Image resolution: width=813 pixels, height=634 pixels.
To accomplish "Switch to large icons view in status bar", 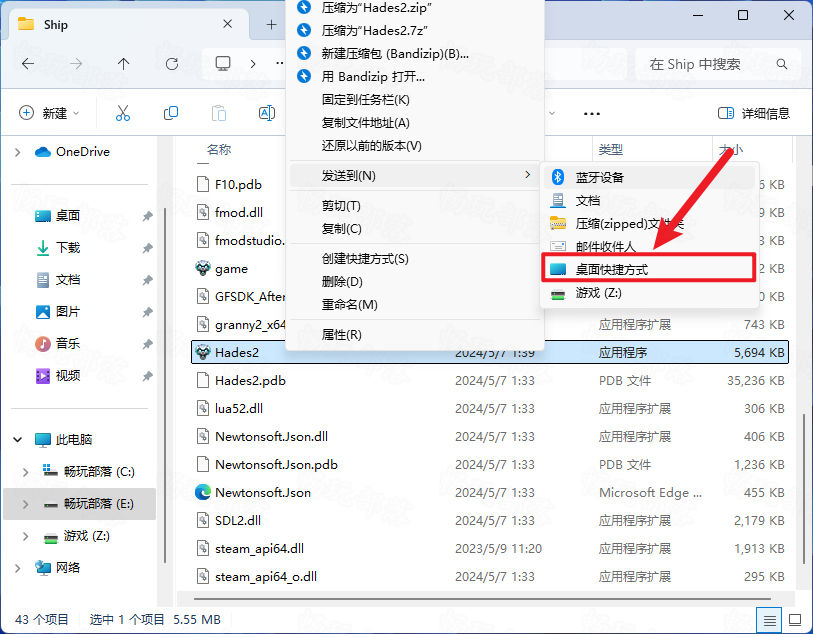I will 795,619.
